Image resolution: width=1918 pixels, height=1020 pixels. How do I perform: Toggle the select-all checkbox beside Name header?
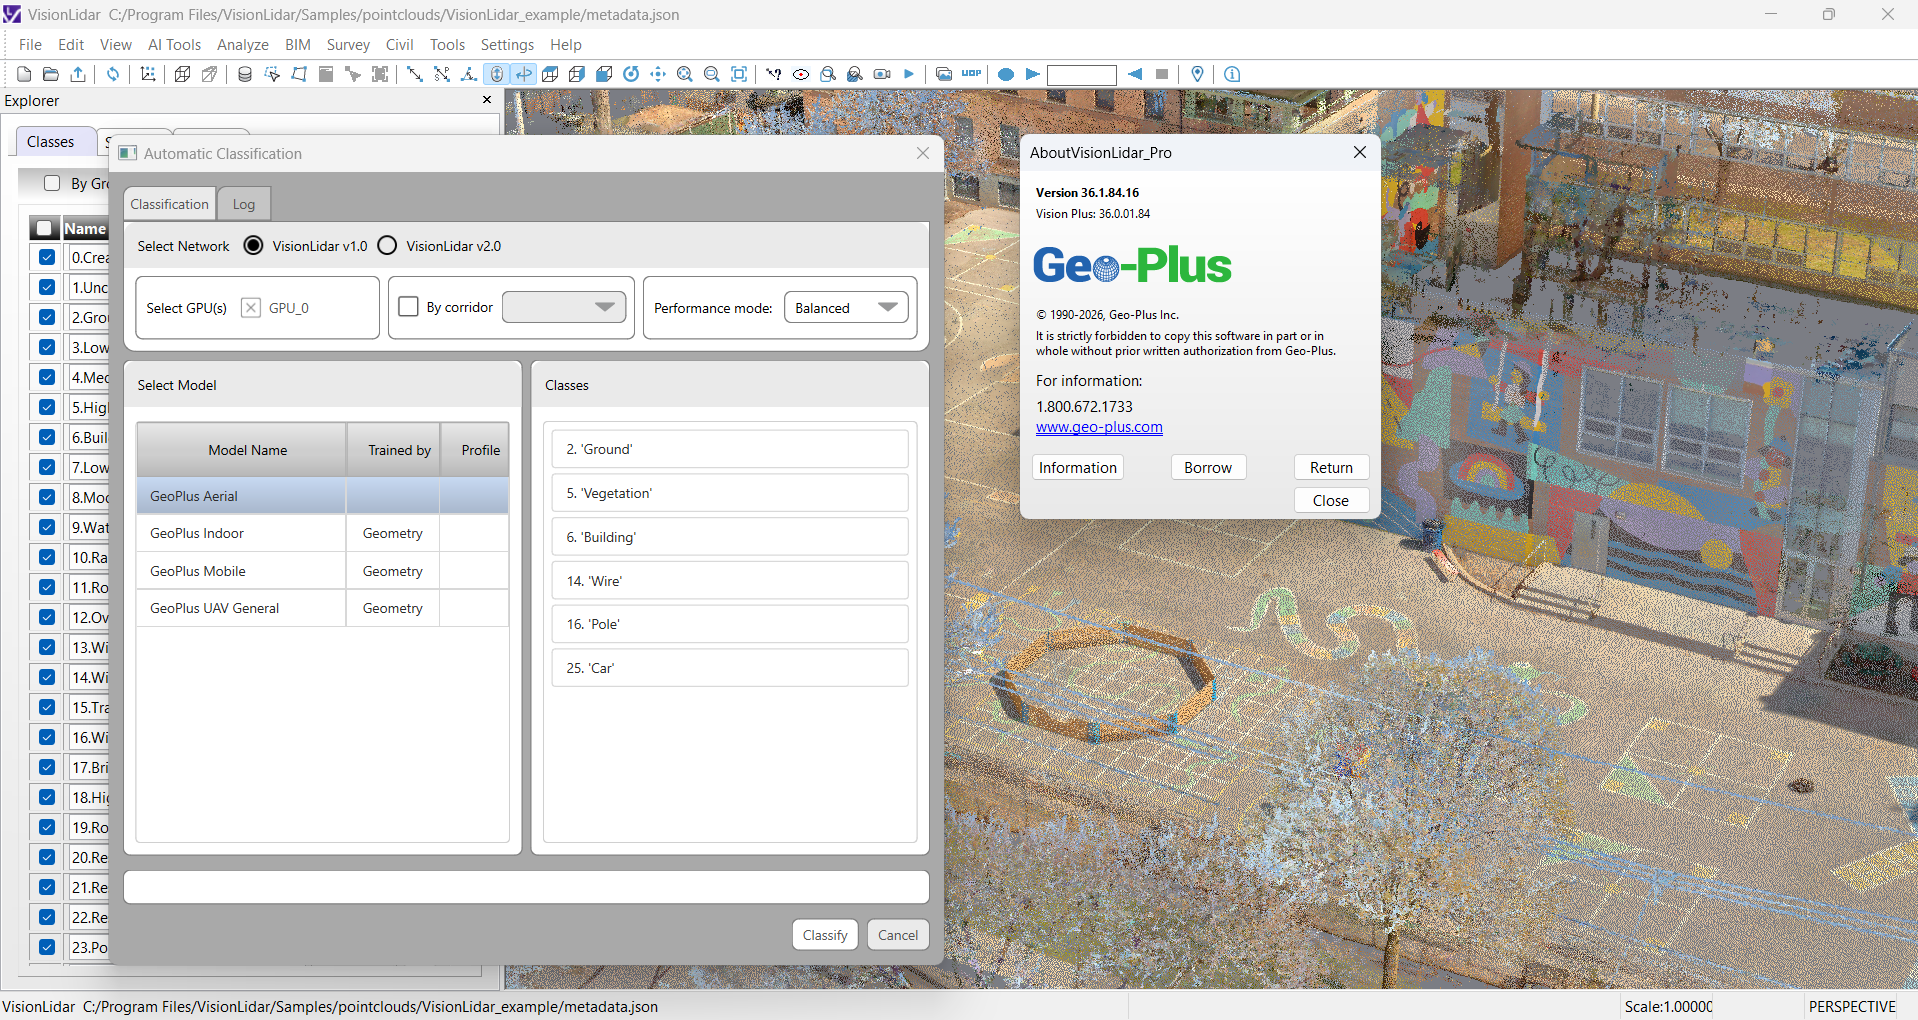coord(44,228)
